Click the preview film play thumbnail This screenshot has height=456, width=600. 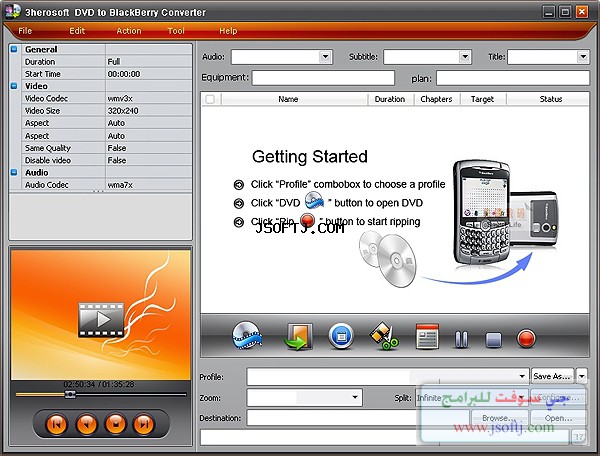[101, 319]
